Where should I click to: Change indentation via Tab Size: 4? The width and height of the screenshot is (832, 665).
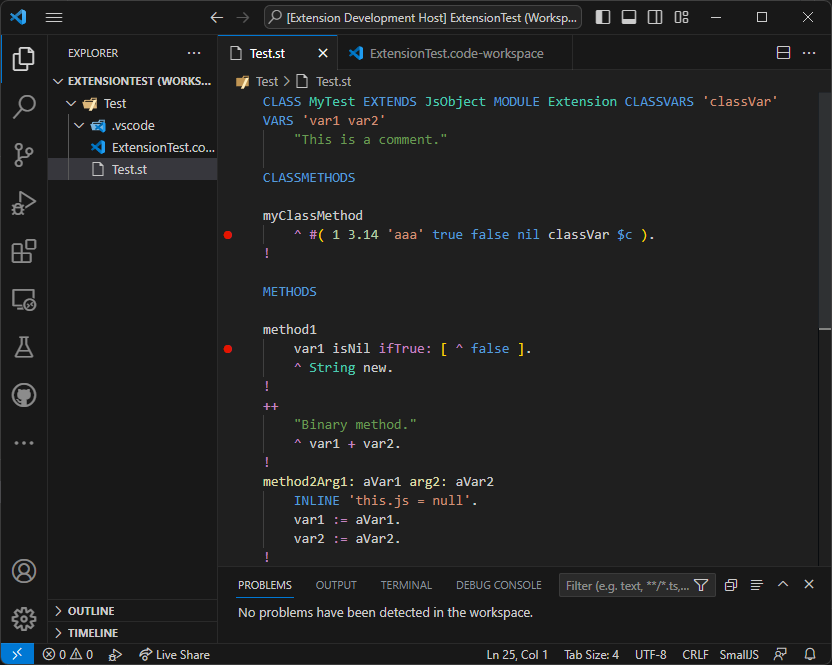591,654
